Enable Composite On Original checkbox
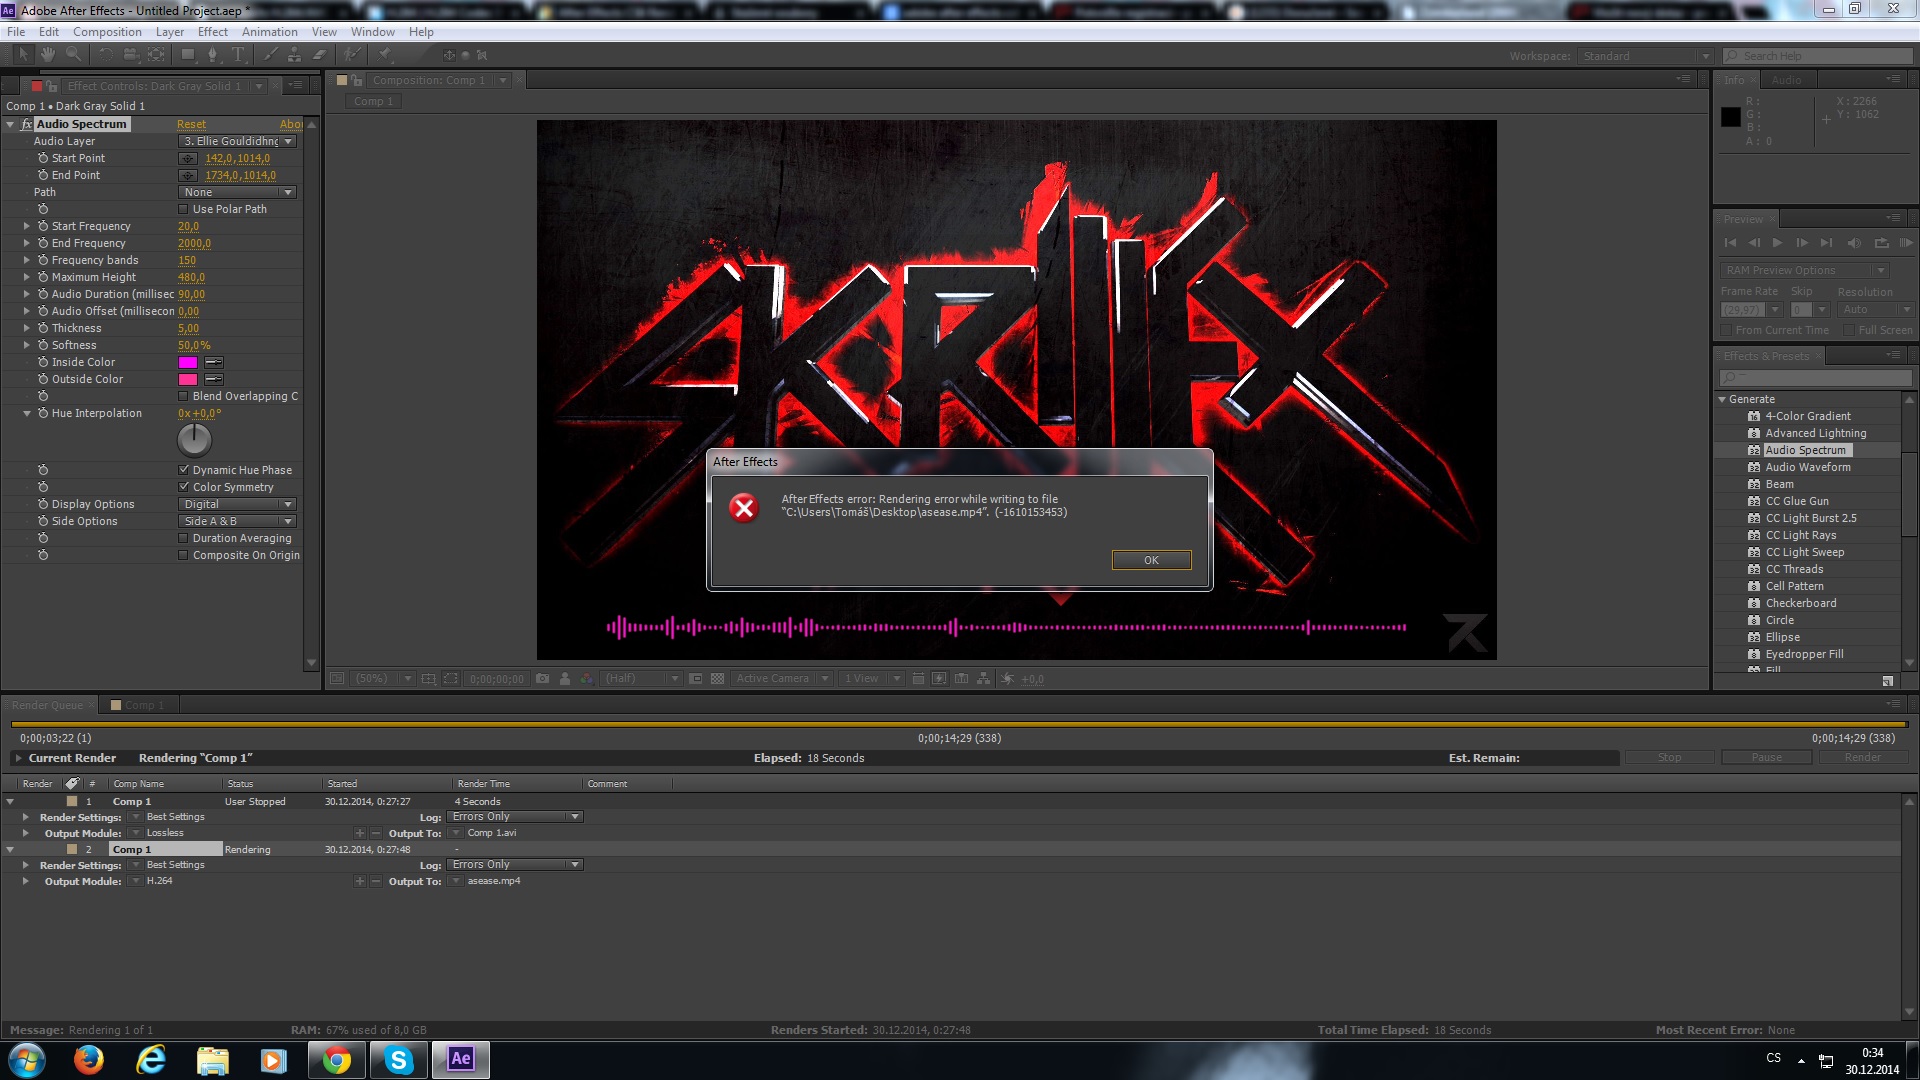 click(183, 555)
